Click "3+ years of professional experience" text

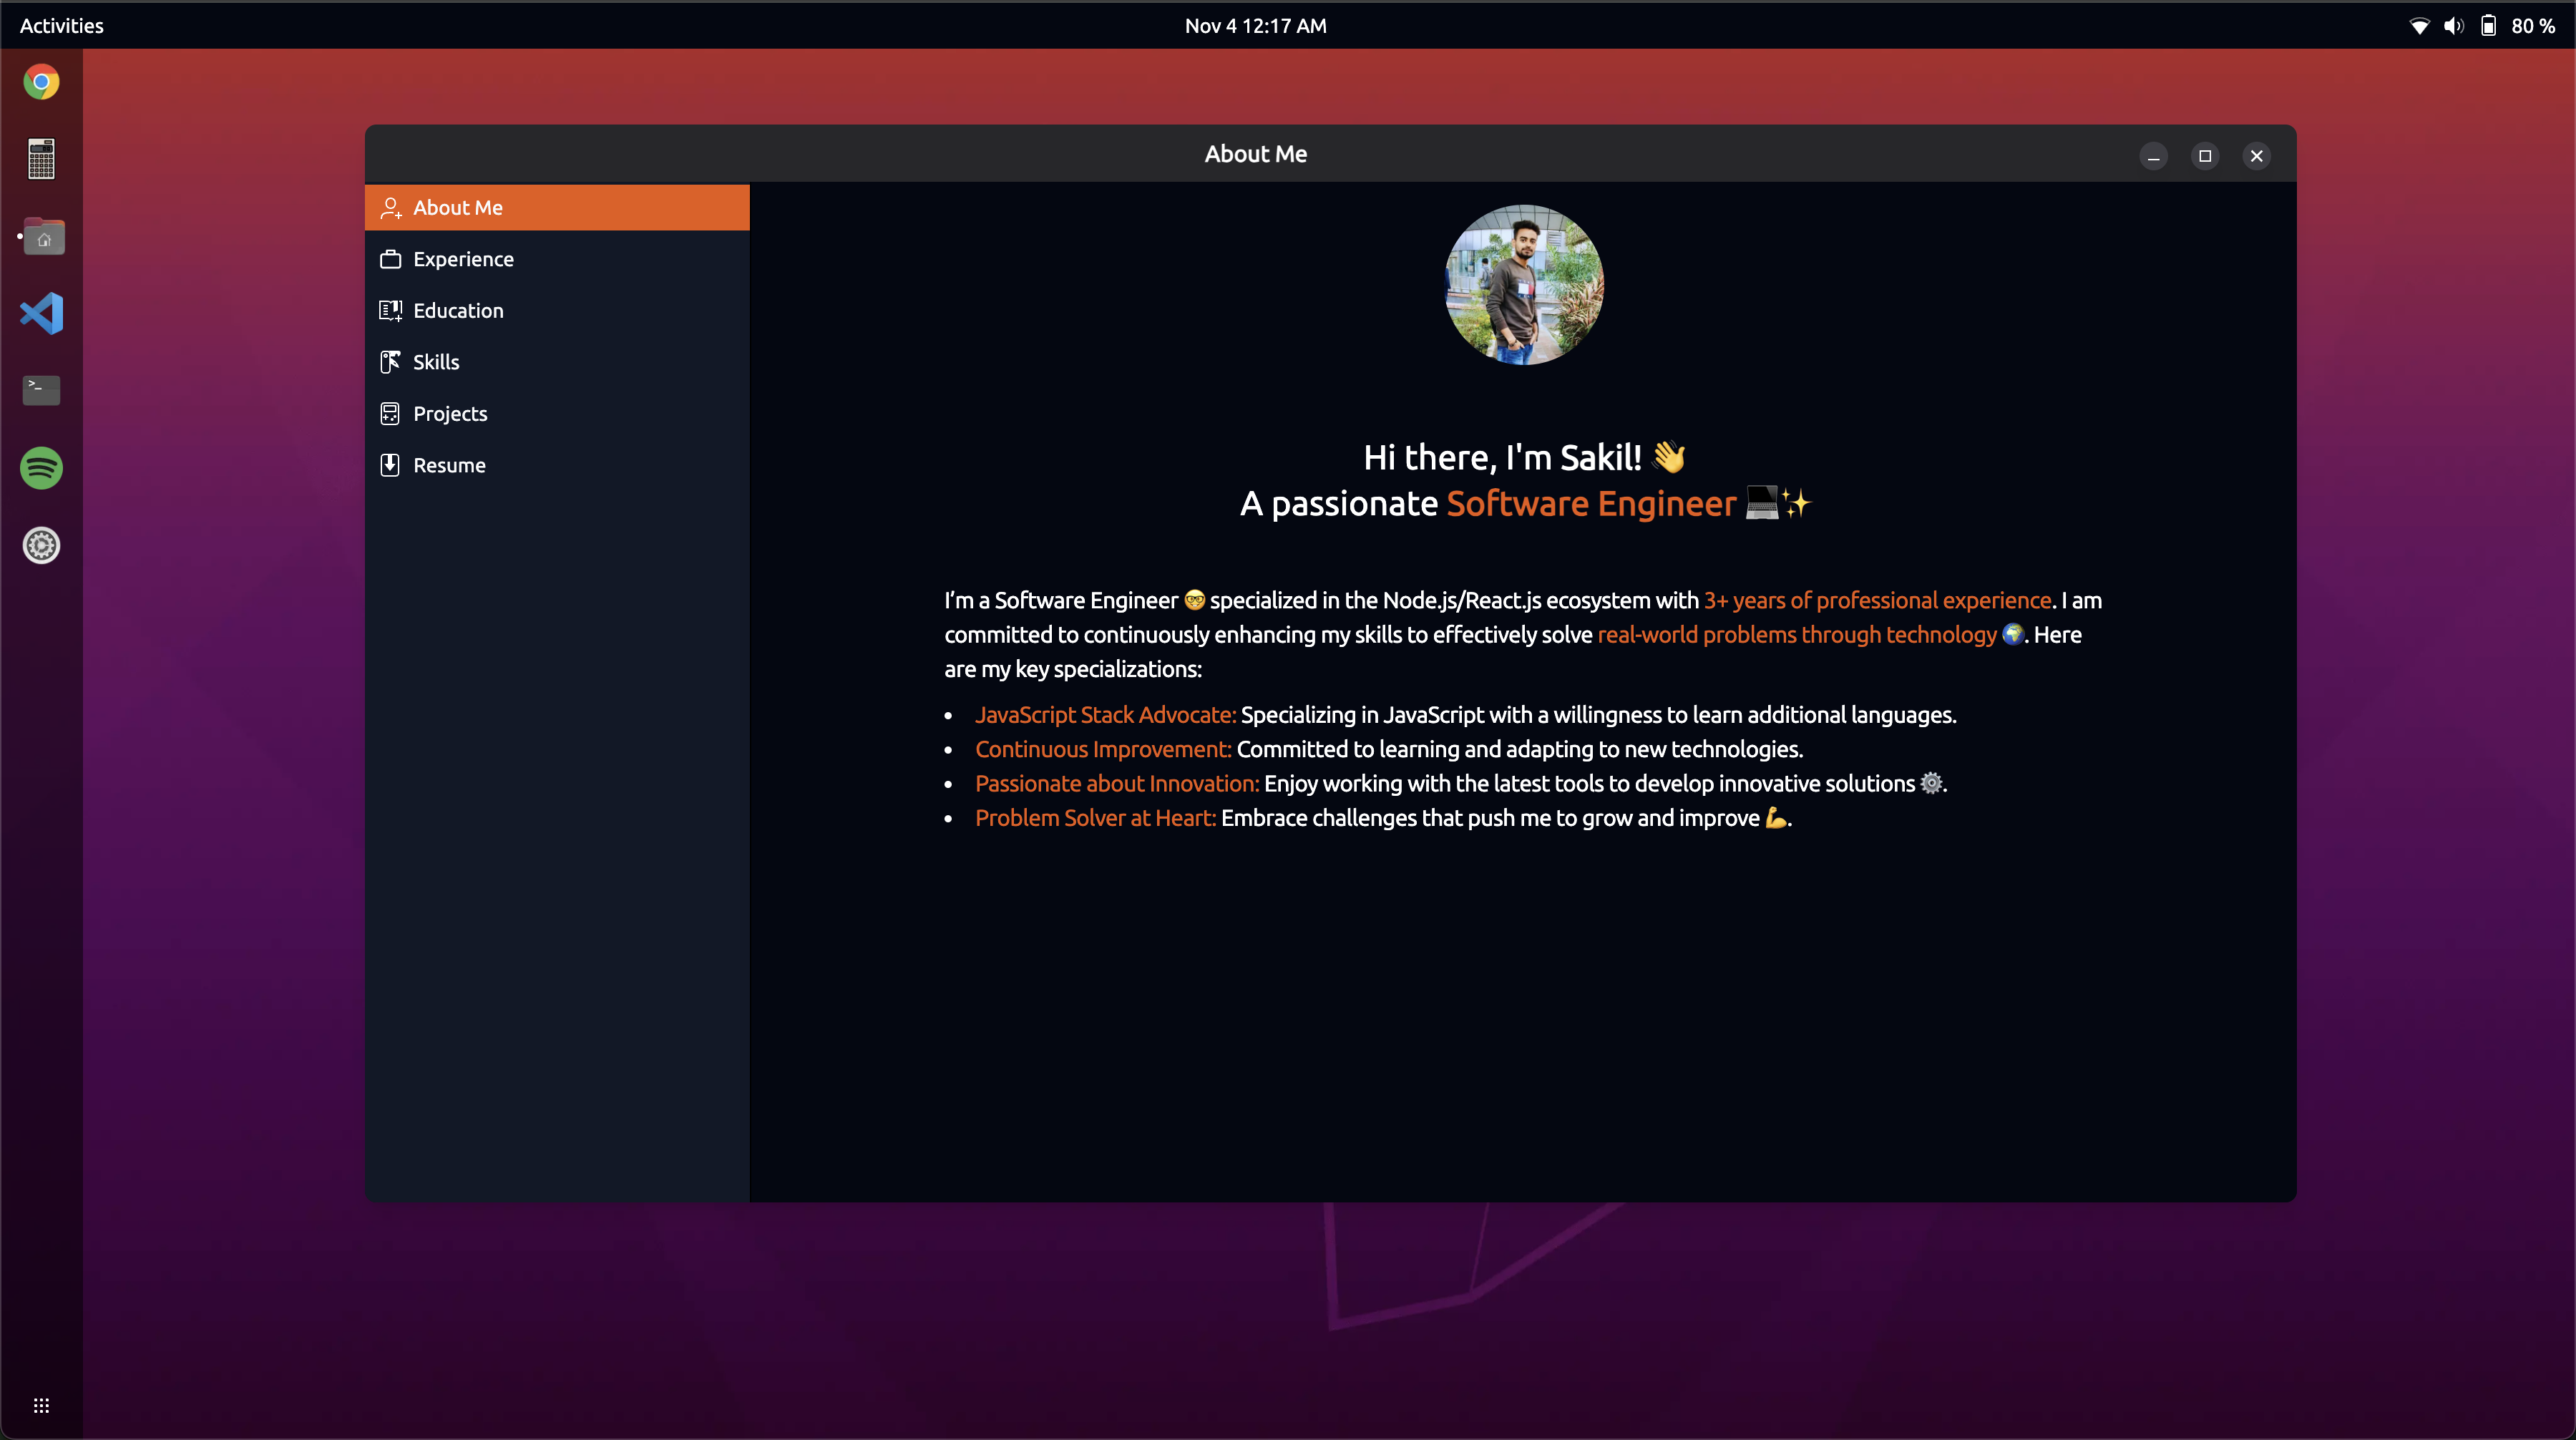click(1877, 600)
